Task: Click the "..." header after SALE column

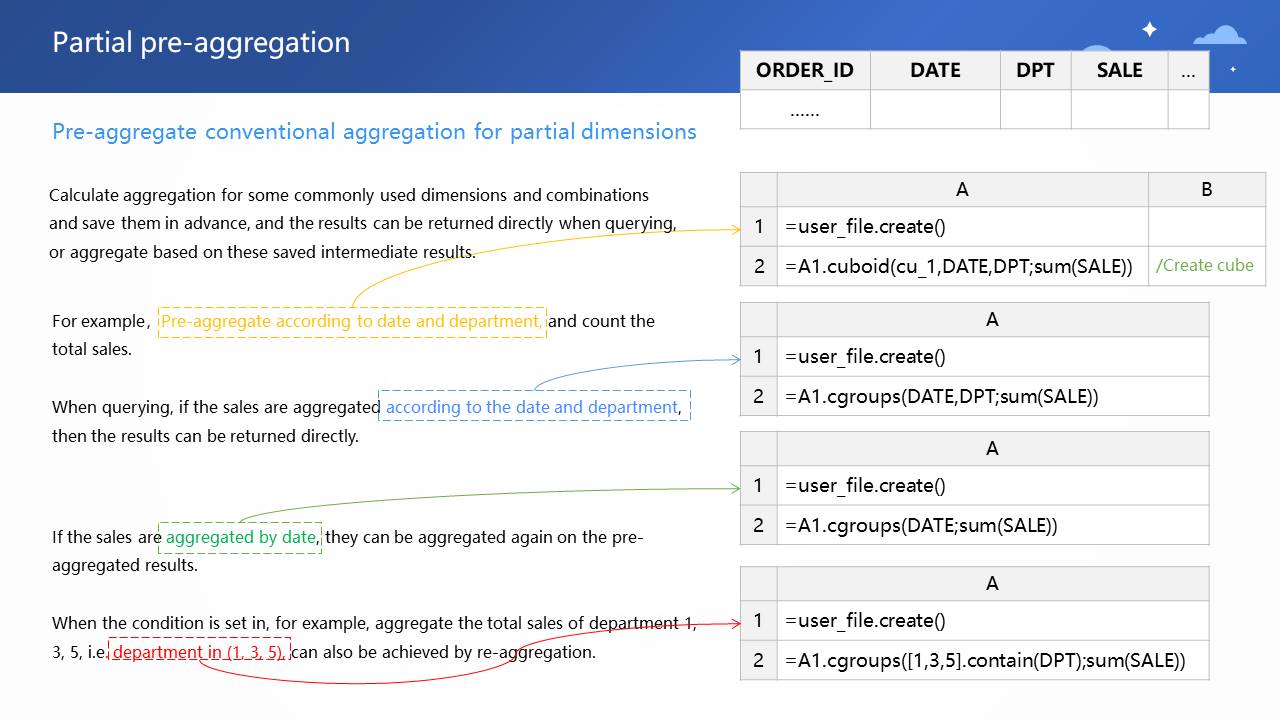Action: tap(1188, 71)
